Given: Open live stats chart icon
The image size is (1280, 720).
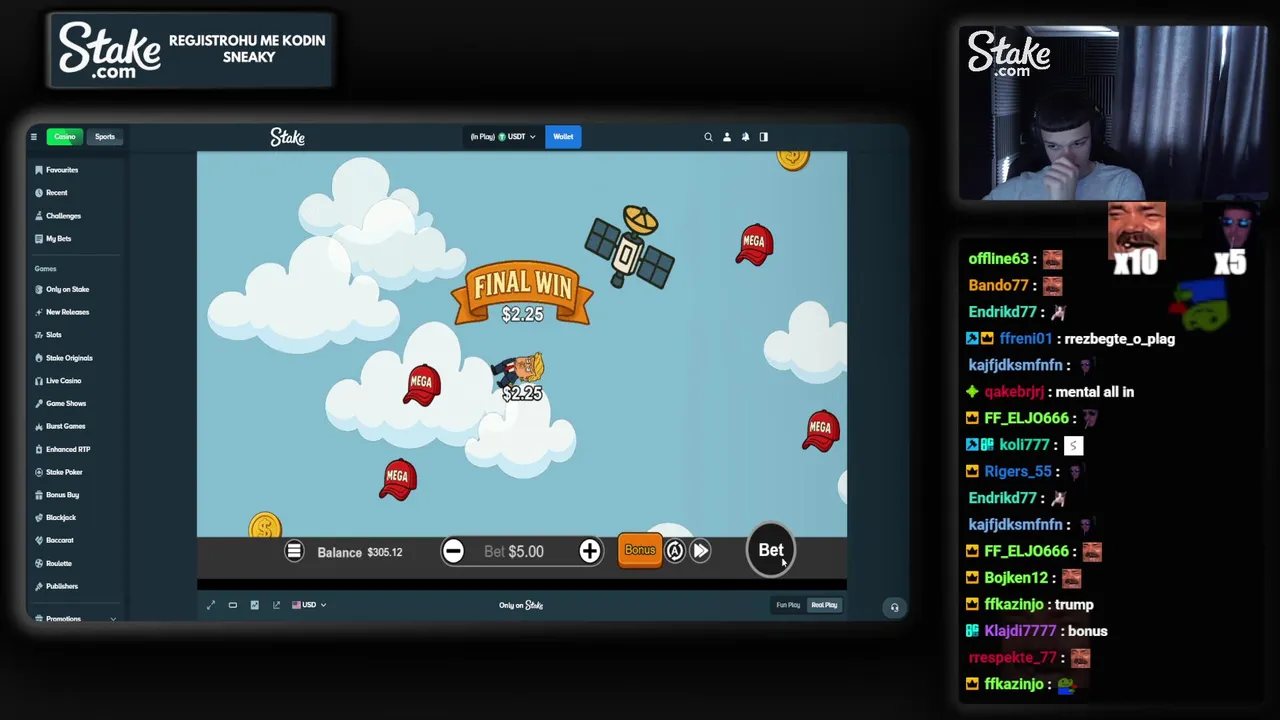Looking at the screenshot, I should pos(255,605).
